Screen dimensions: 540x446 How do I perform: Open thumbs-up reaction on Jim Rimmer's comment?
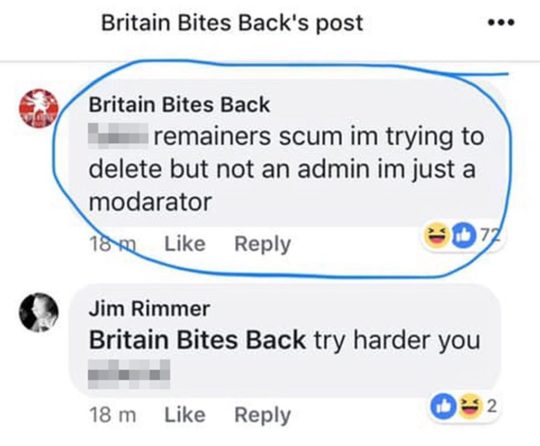coord(444,406)
